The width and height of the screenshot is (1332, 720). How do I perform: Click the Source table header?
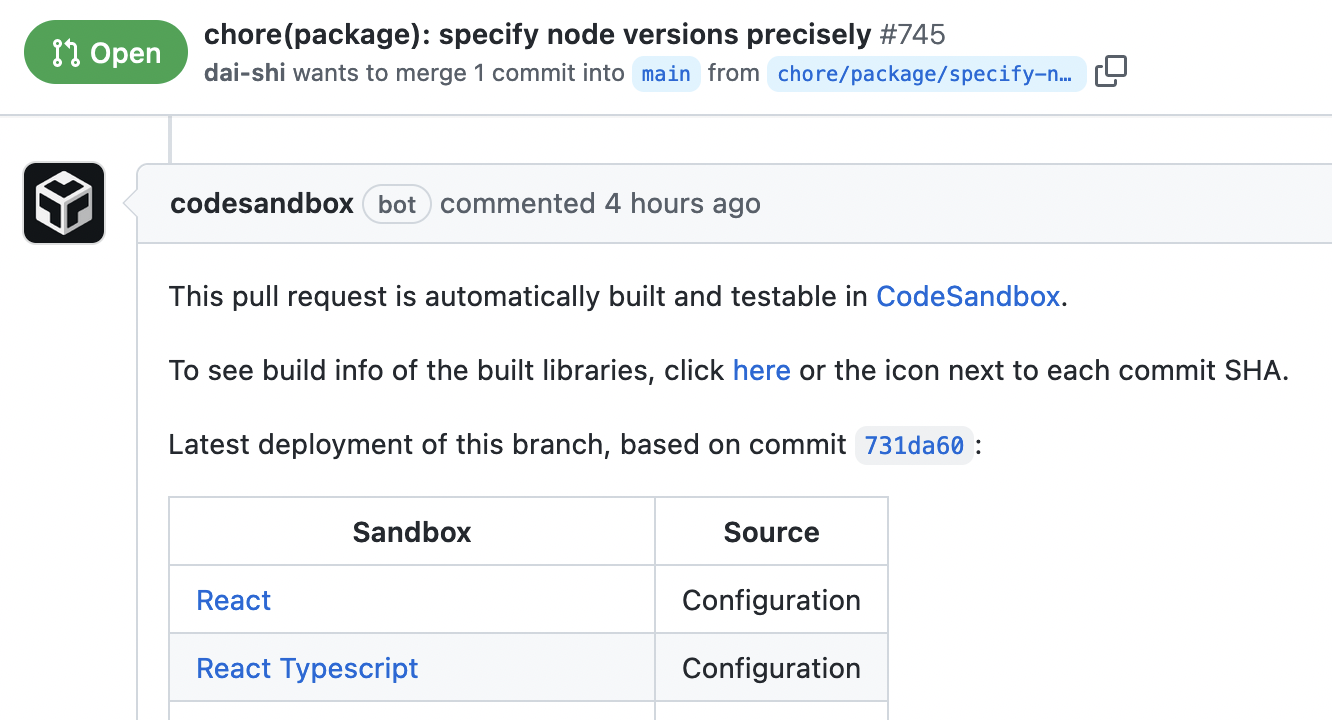click(770, 531)
